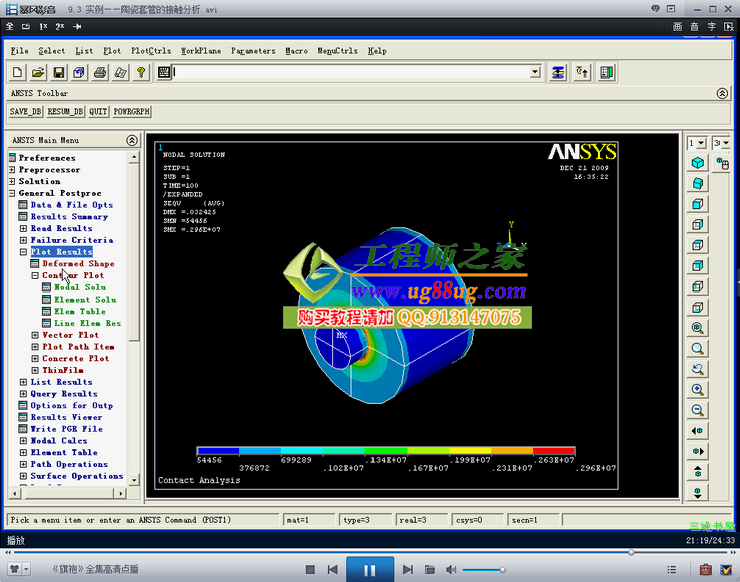Open the WorkPlane menu
The height and width of the screenshot is (582, 740).
tap(201, 51)
